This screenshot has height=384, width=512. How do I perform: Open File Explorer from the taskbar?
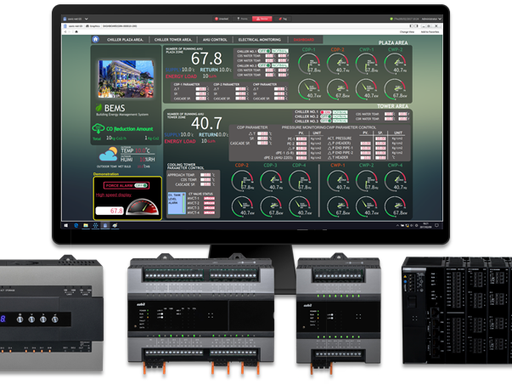coord(86,226)
